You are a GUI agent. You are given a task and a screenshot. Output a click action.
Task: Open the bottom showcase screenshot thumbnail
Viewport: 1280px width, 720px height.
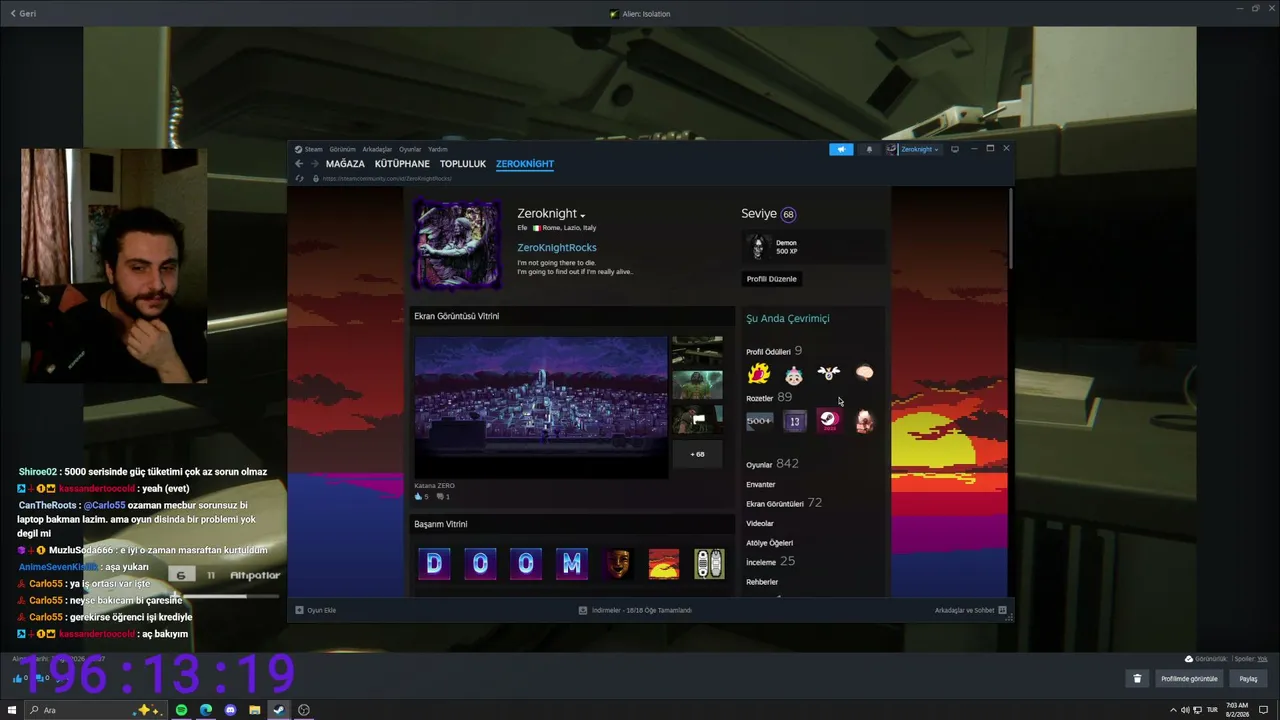[697, 420]
